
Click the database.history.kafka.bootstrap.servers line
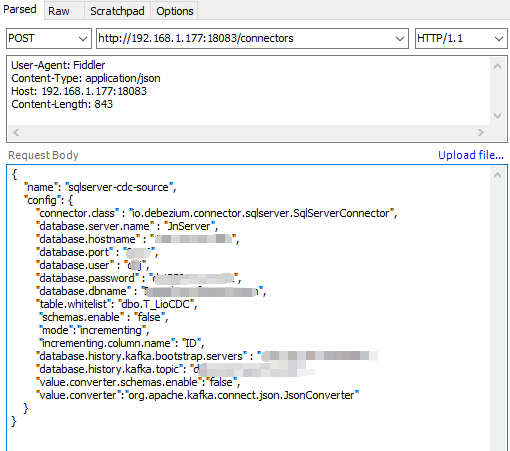pyautogui.click(x=207, y=356)
